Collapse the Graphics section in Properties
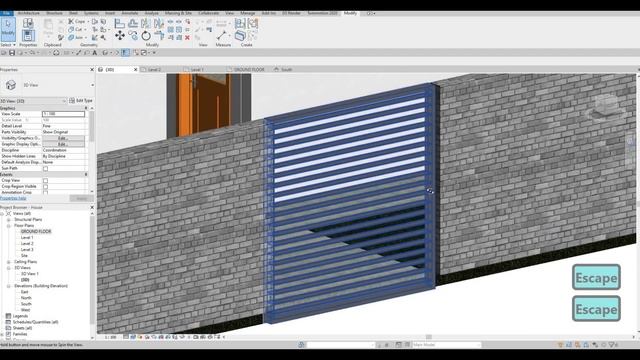Image resolution: width=640 pixels, height=360 pixels. tap(86, 108)
